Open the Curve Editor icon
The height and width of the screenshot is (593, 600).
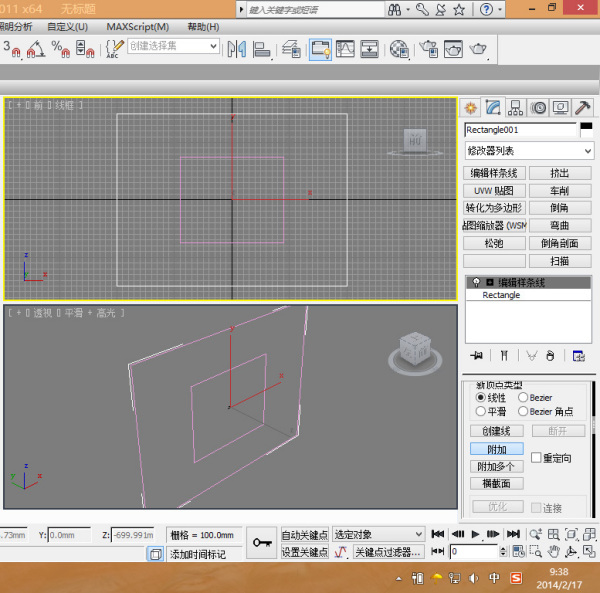pyautogui.click(x=345, y=49)
